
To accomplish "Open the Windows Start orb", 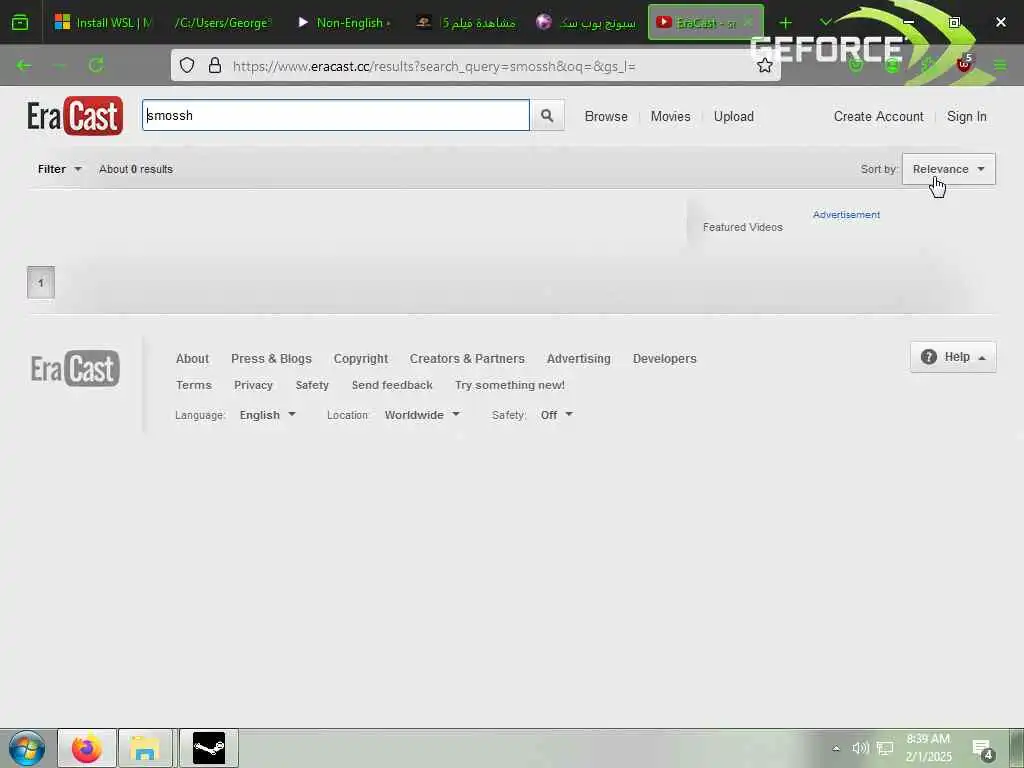I will pyautogui.click(x=27, y=748).
